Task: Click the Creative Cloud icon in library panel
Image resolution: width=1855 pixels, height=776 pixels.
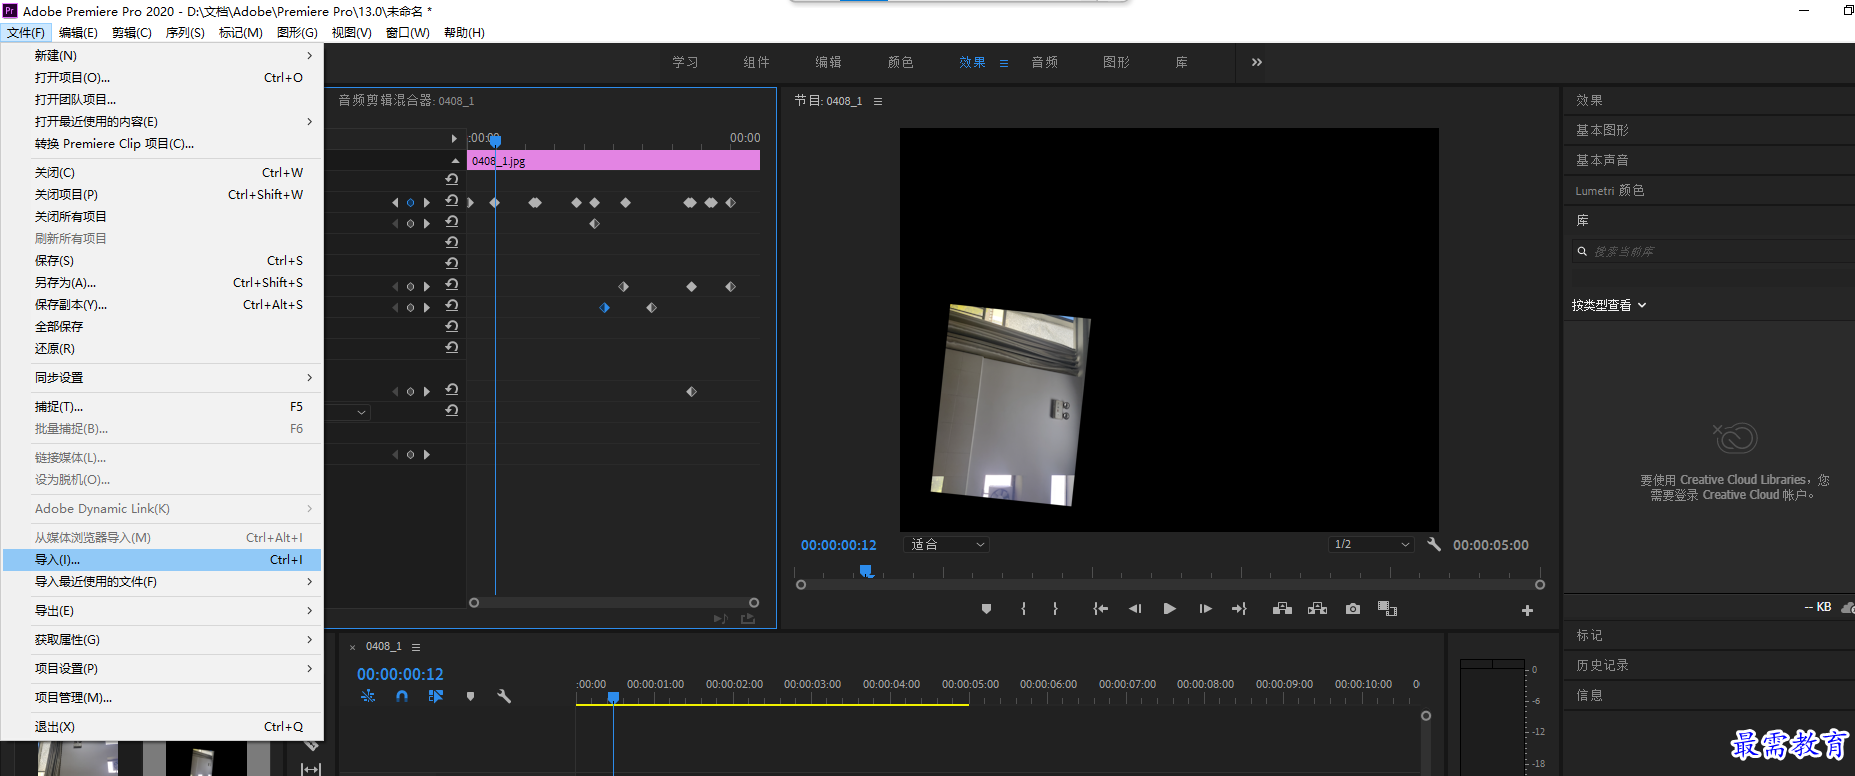Action: (x=1735, y=438)
